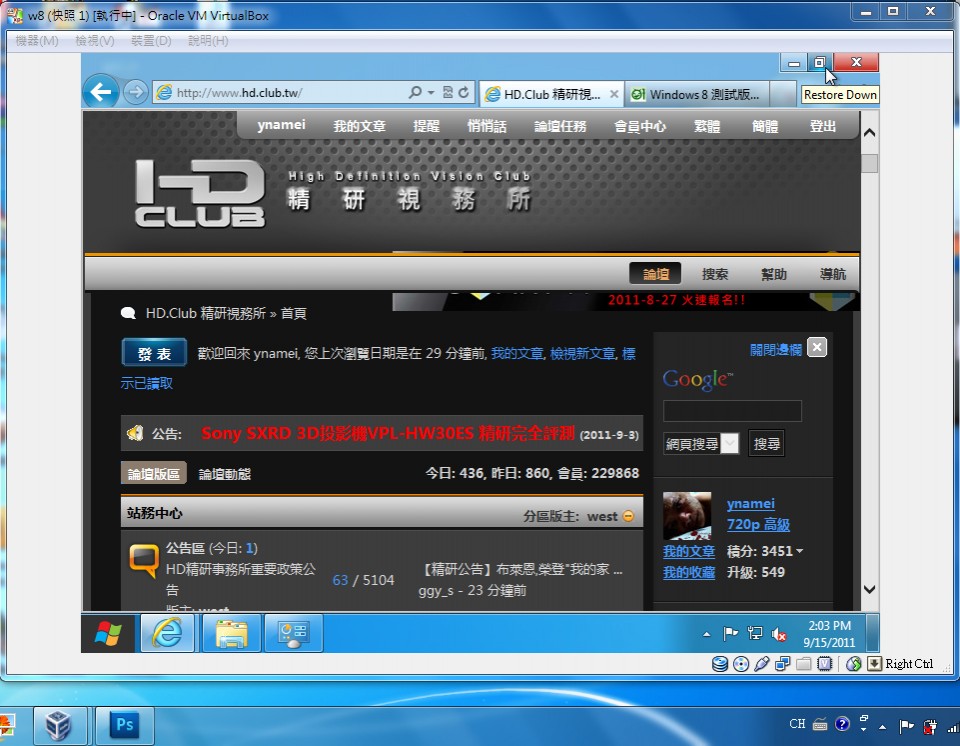The width and height of the screenshot is (960, 746).
Task: Open the ynamei user menu item
Action: [281, 125]
